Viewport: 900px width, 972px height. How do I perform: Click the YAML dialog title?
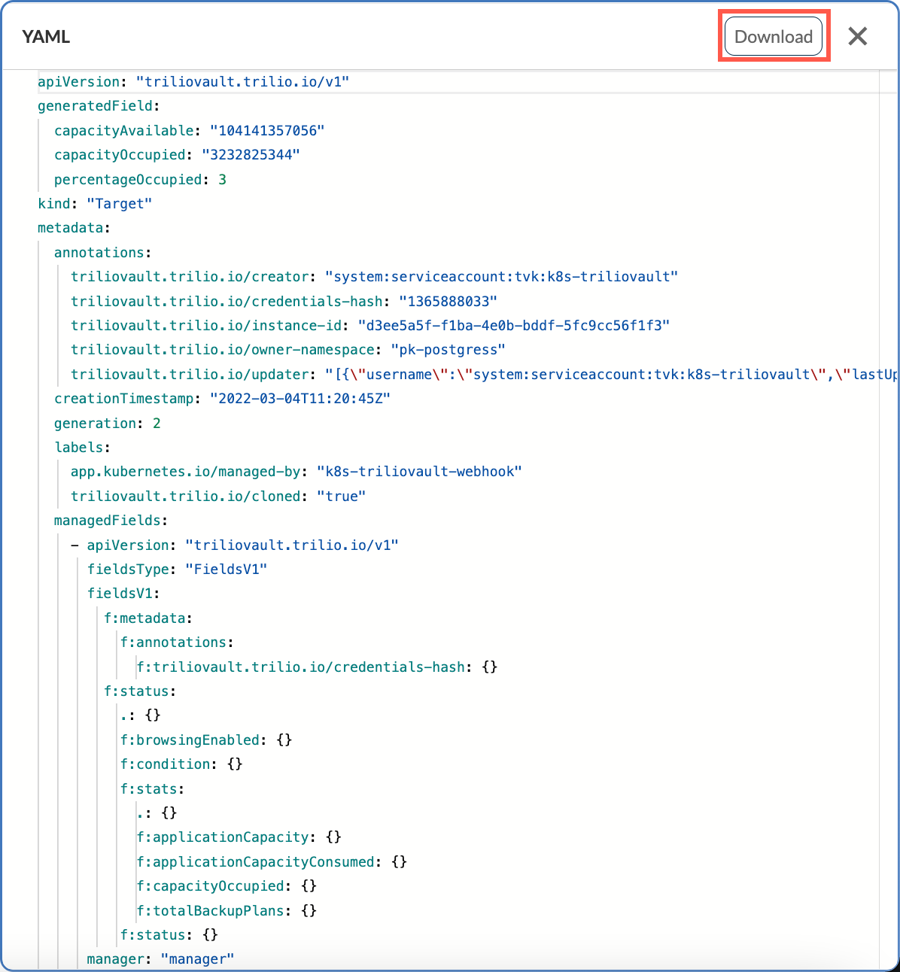coord(46,37)
